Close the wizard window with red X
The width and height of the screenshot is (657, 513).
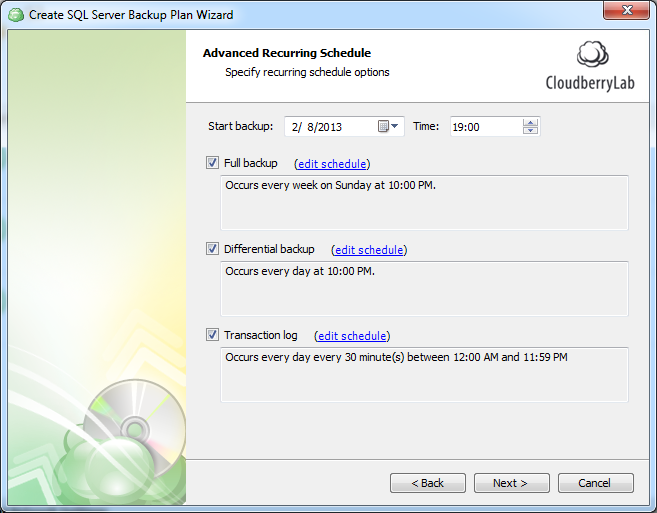626,12
